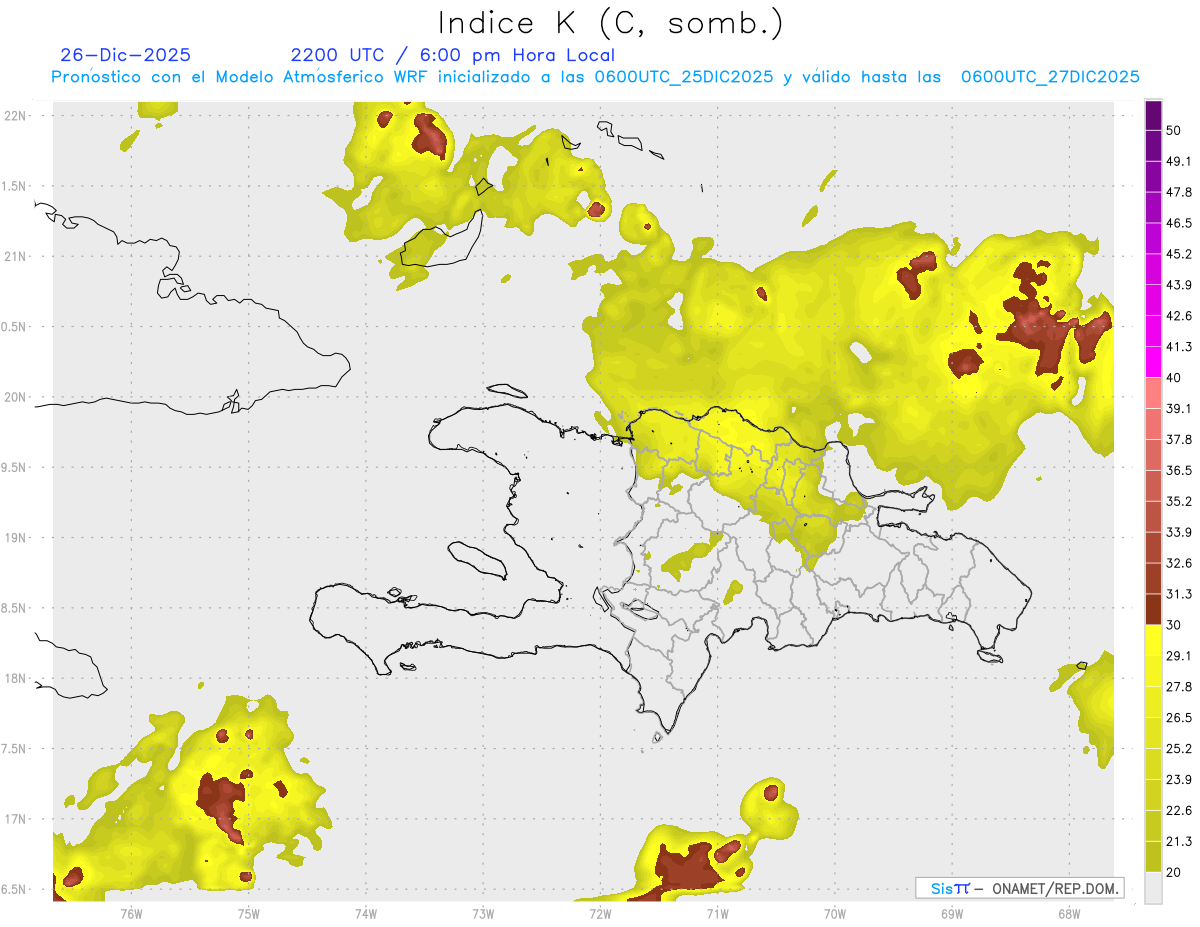Click the "69W" longitude label

coord(951,913)
